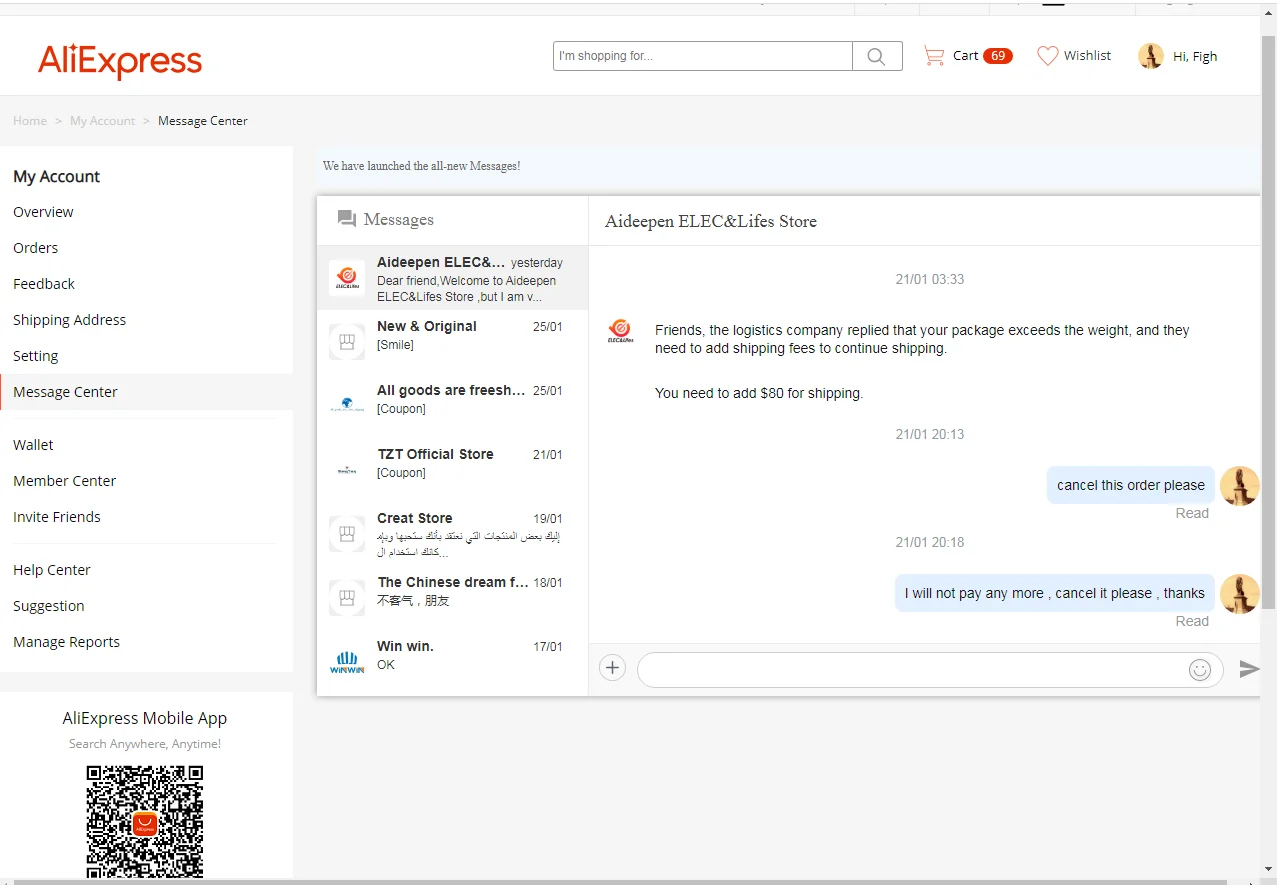
Task: Click the AliExpress app QR code
Action: [145, 823]
